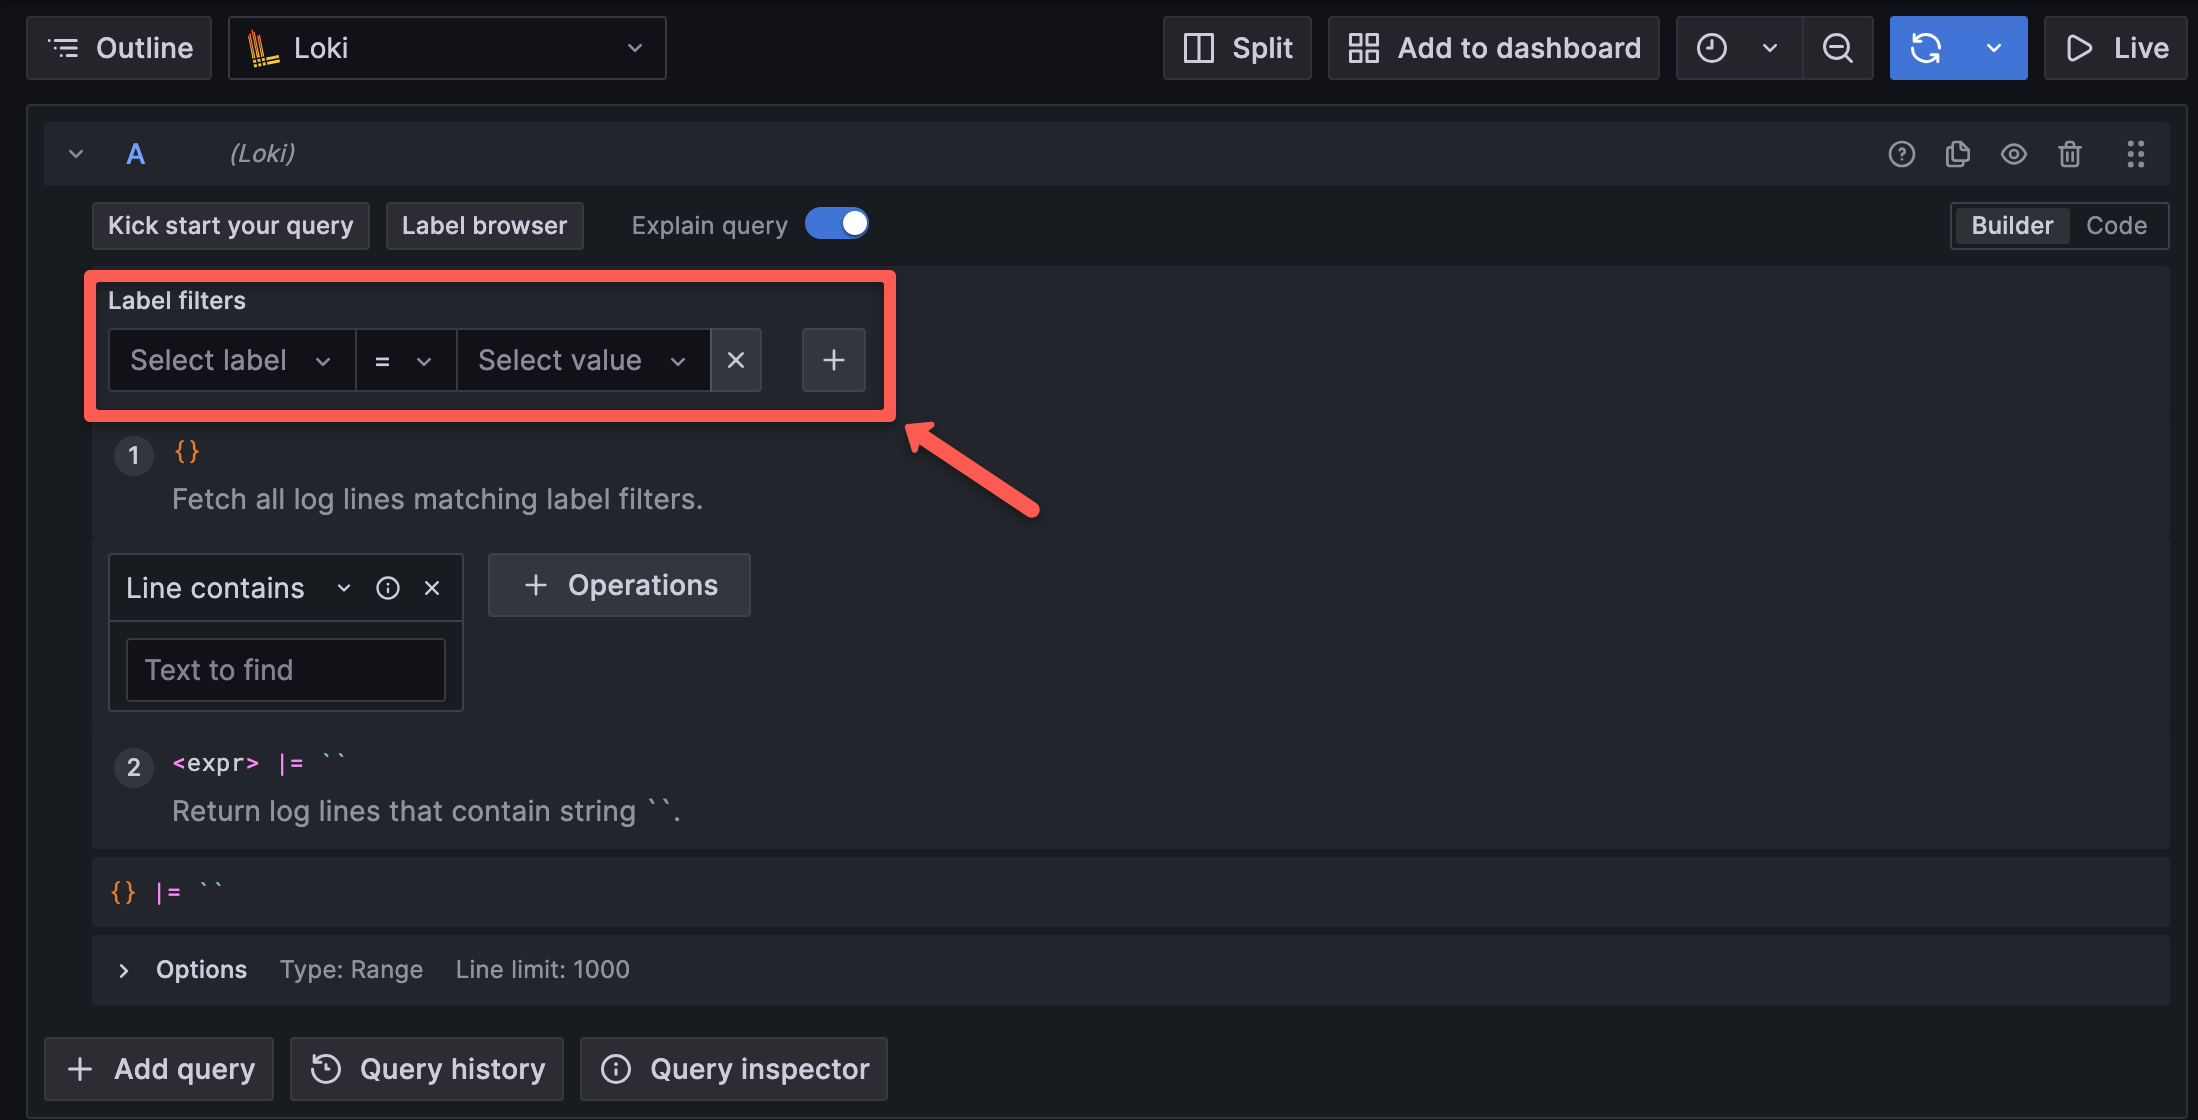2198x1120 pixels.
Task: Start Live log streaming
Action: click(x=2116, y=47)
